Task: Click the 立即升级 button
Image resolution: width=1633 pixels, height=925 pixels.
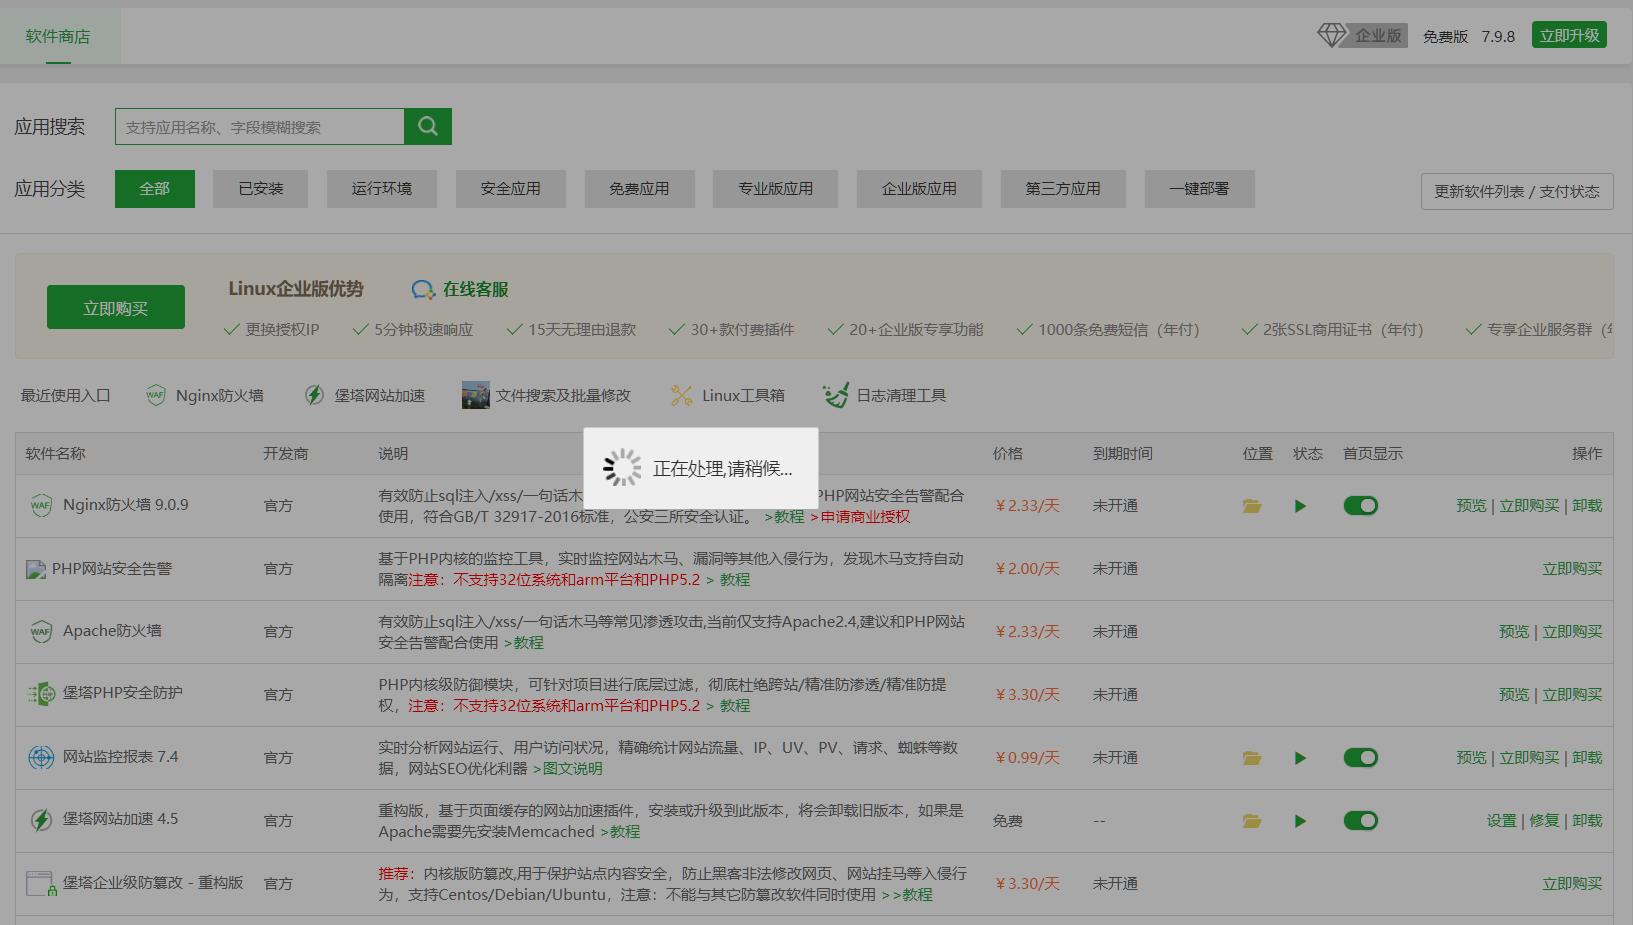Action: (x=1568, y=34)
